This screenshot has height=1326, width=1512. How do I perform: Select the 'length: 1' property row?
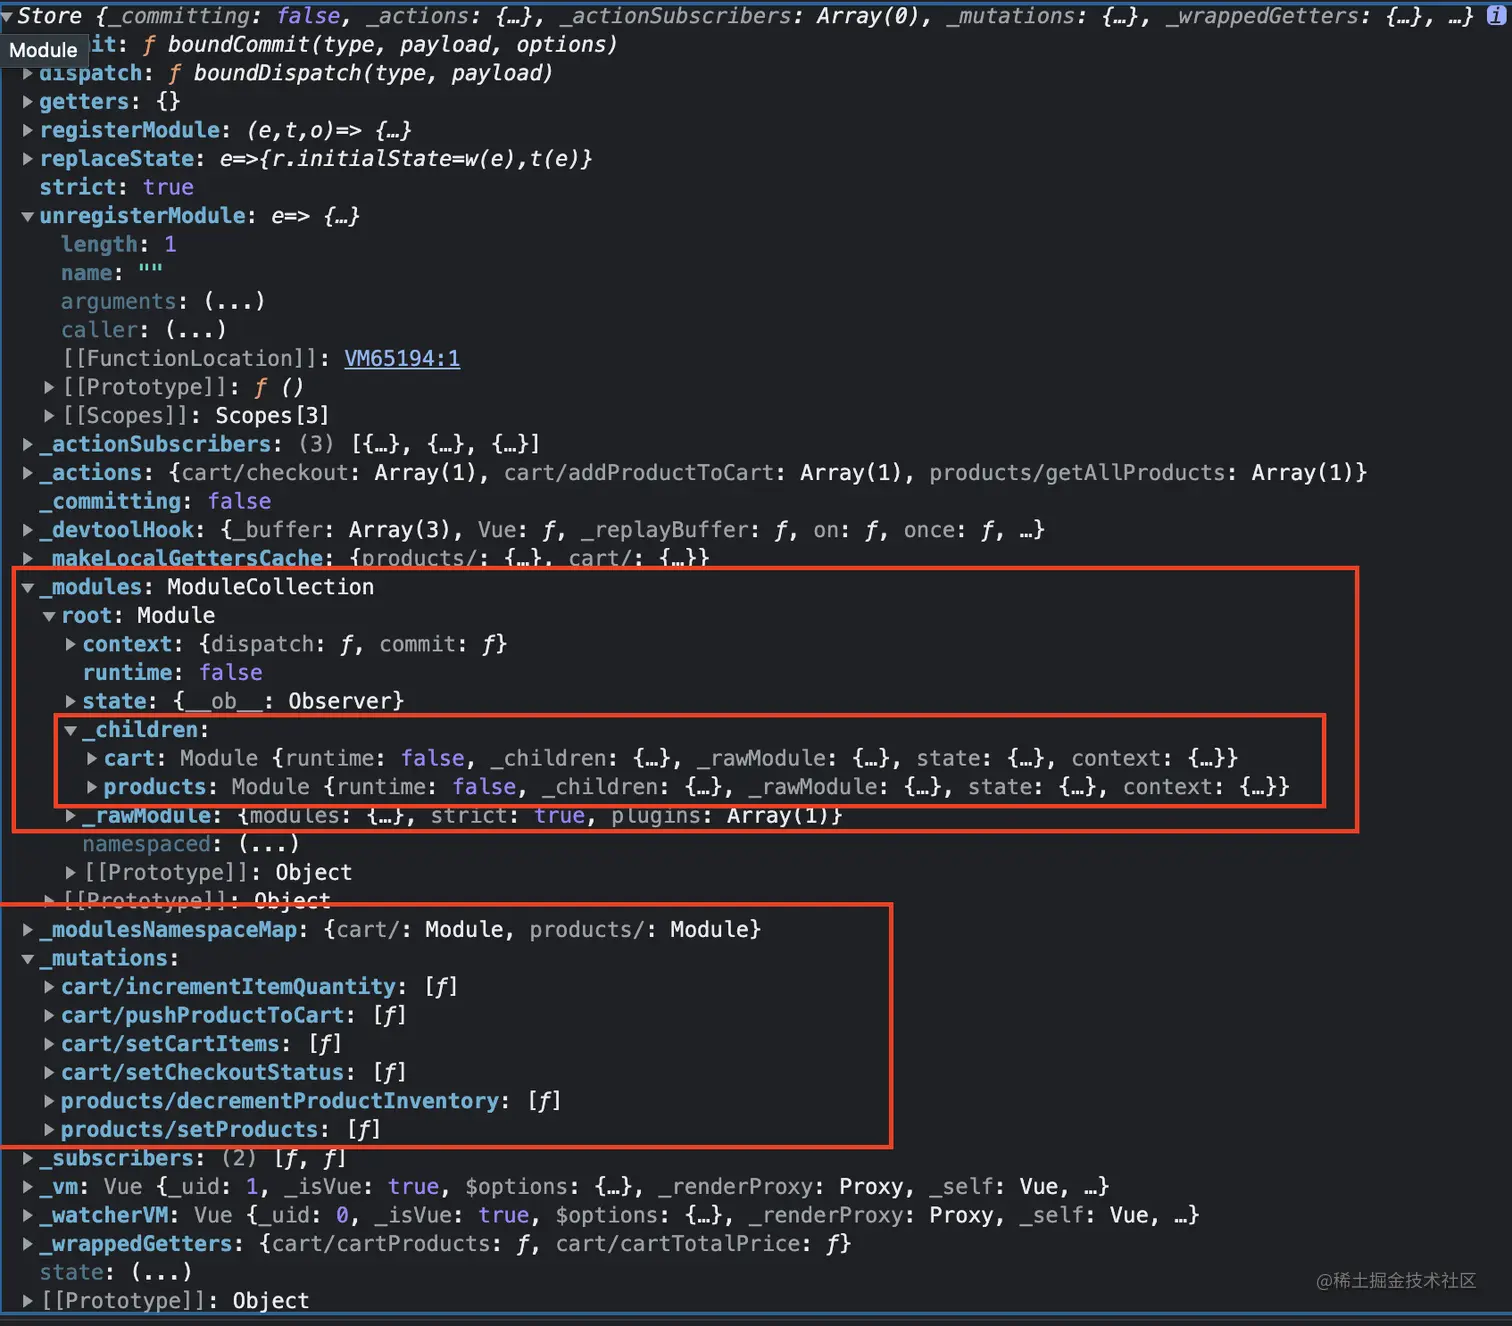coord(118,244)
